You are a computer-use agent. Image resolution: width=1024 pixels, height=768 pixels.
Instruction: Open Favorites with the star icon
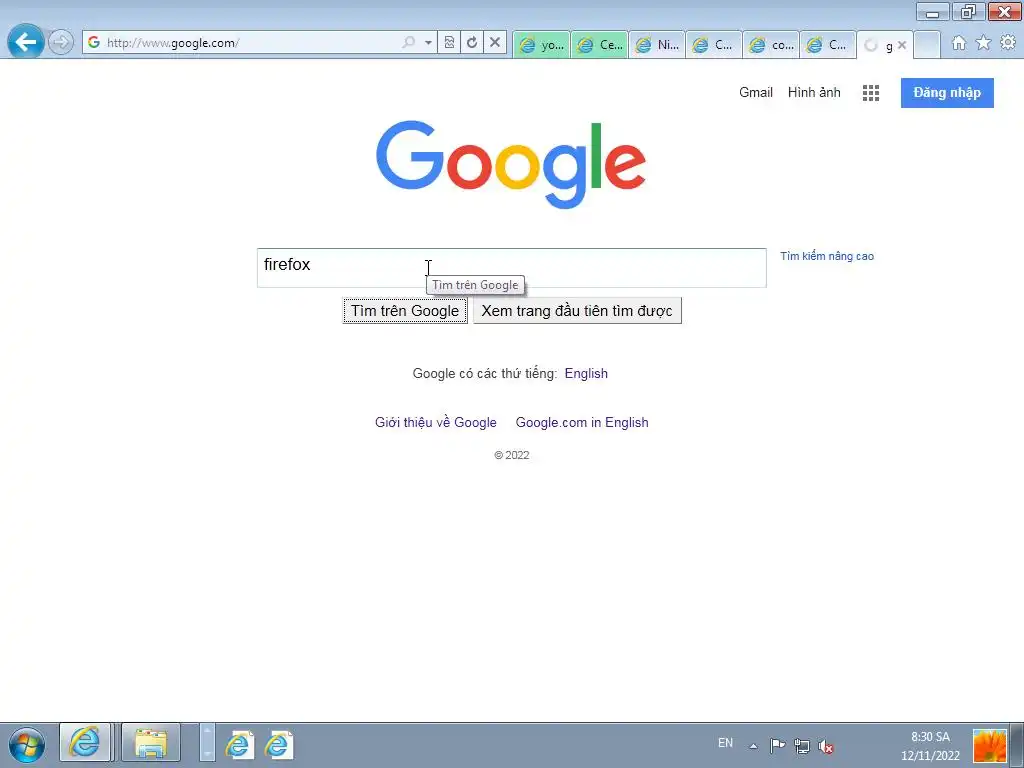[x=984, y=42]
